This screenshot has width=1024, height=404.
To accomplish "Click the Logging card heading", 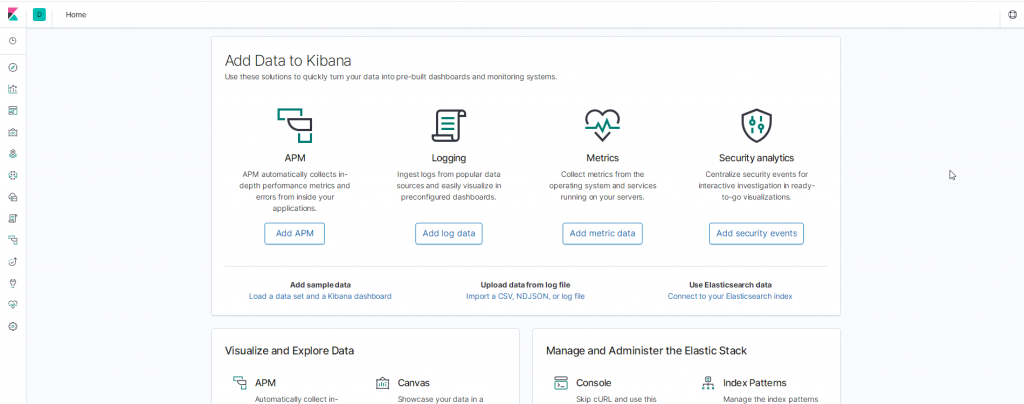I will (449, 158).
